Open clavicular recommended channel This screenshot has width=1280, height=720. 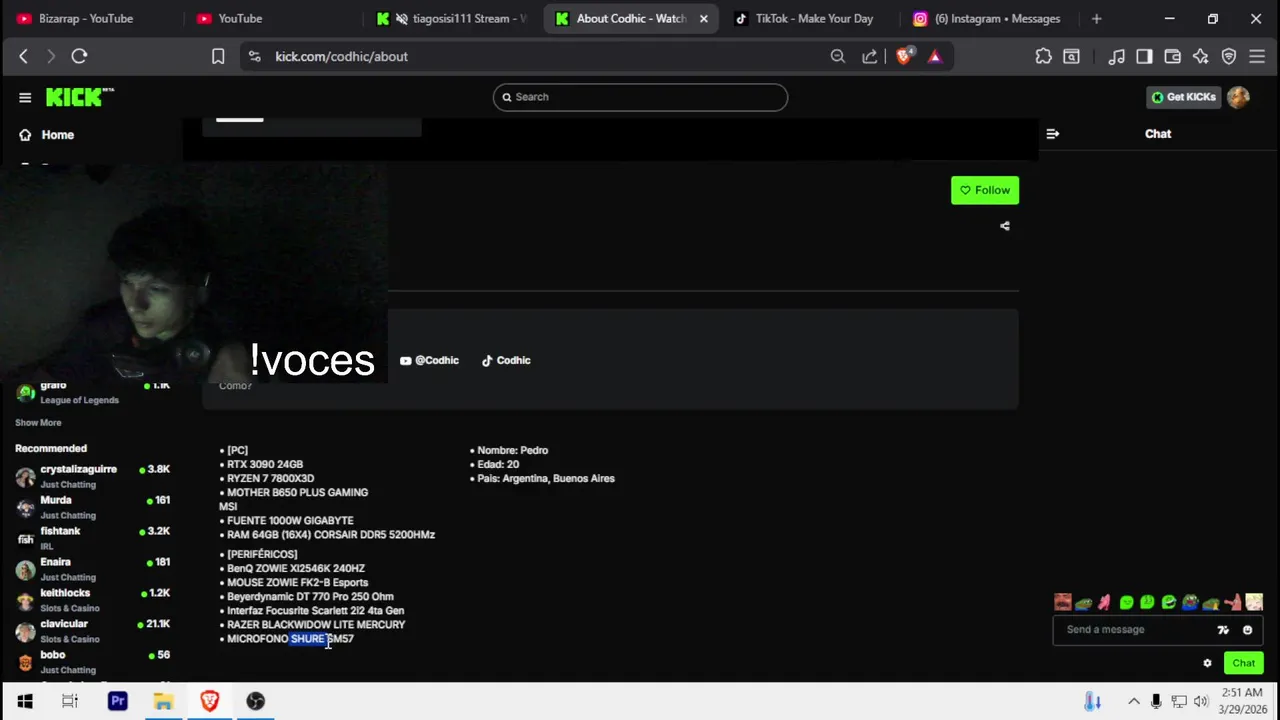pos(93,631)
